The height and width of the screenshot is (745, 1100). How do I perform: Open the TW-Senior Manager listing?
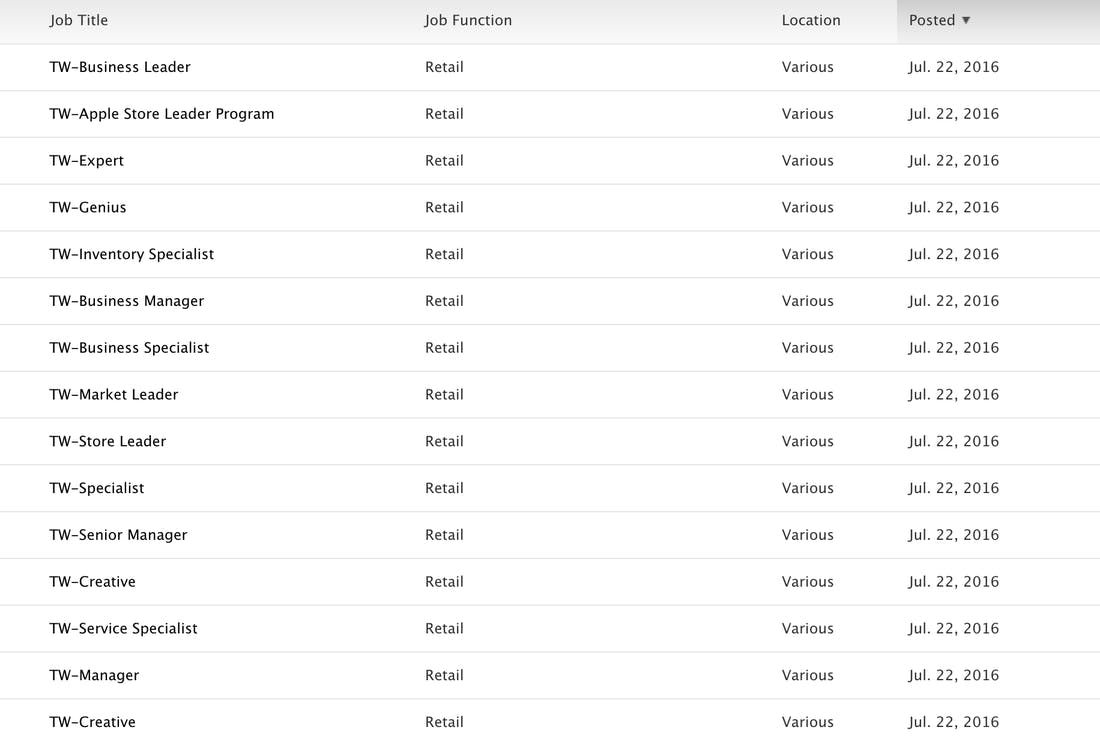119,535
